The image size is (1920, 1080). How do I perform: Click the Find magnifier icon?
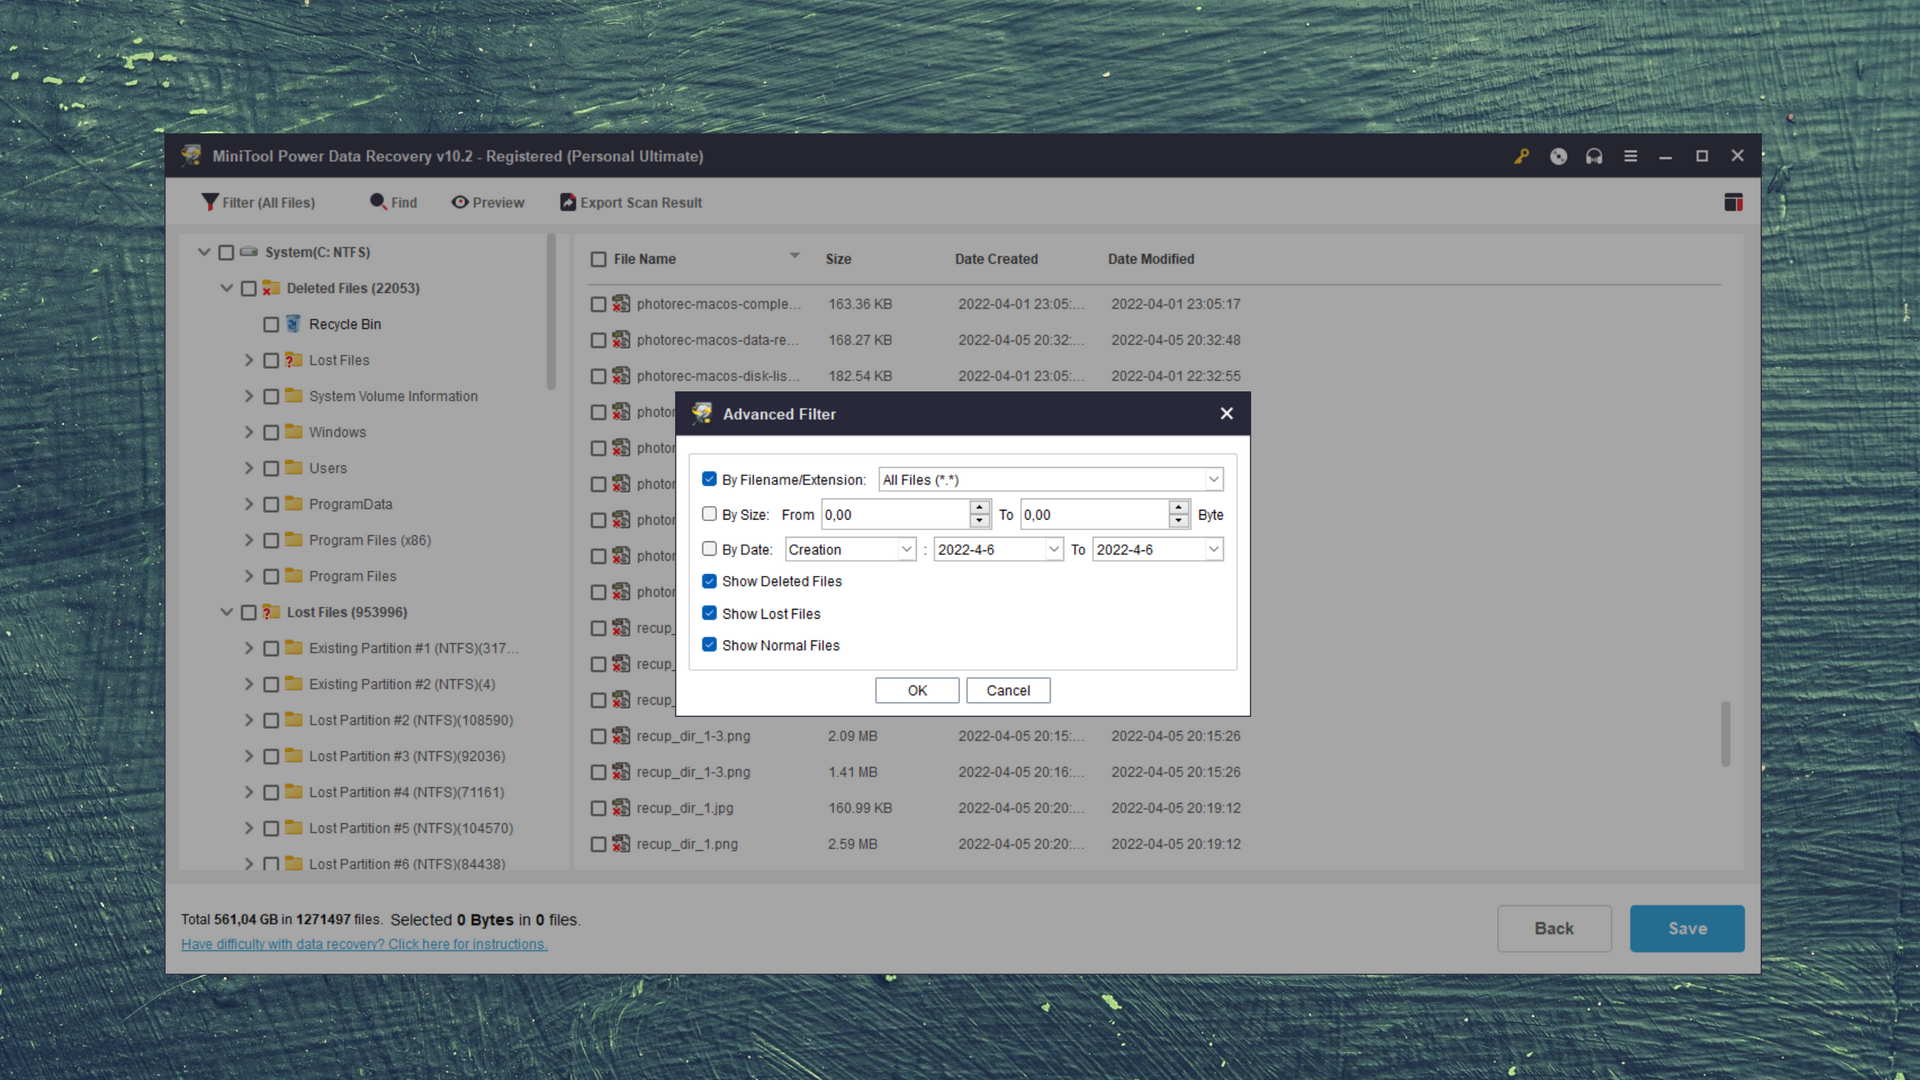pos(378,202)
